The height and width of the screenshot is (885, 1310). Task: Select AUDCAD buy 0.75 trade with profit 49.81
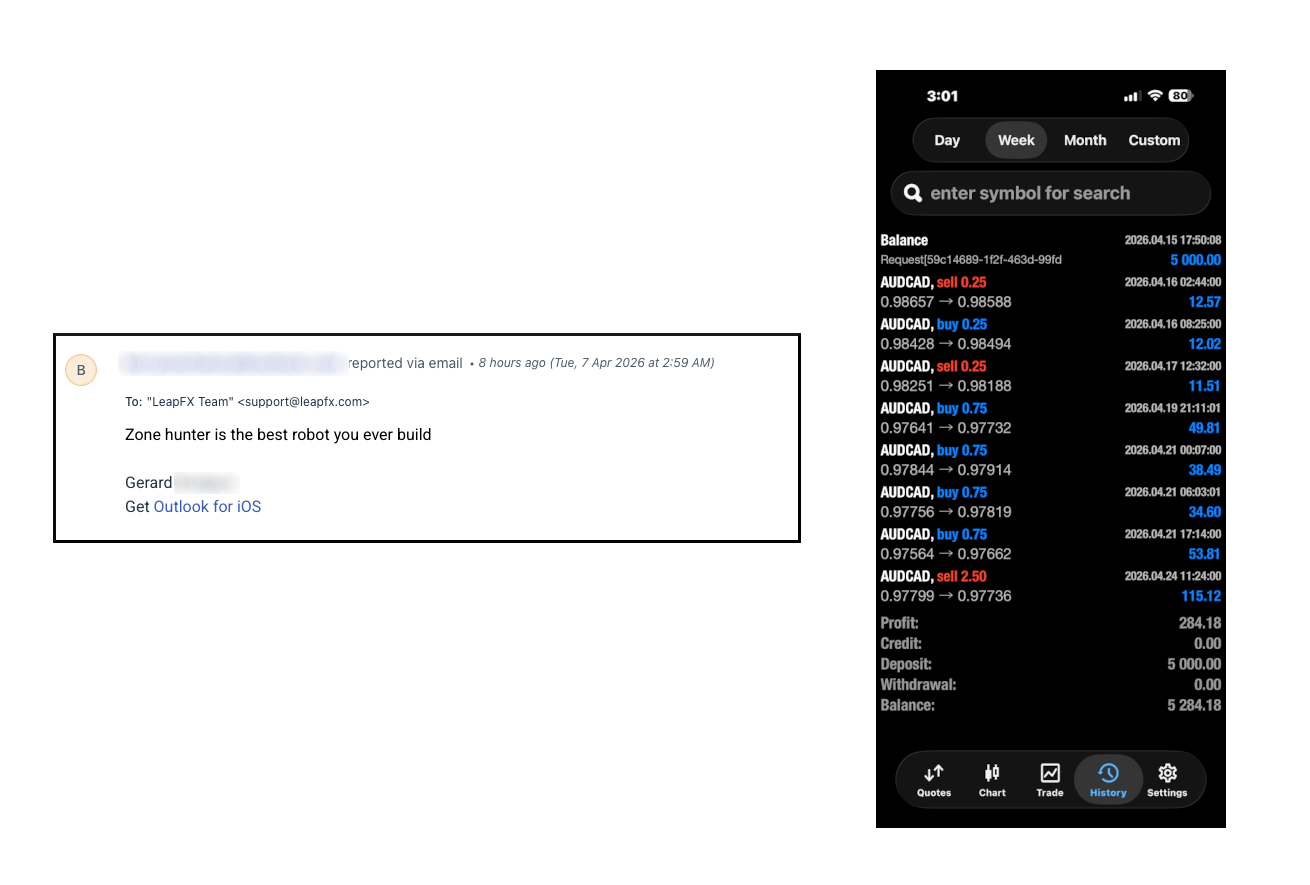point(1050,418)
